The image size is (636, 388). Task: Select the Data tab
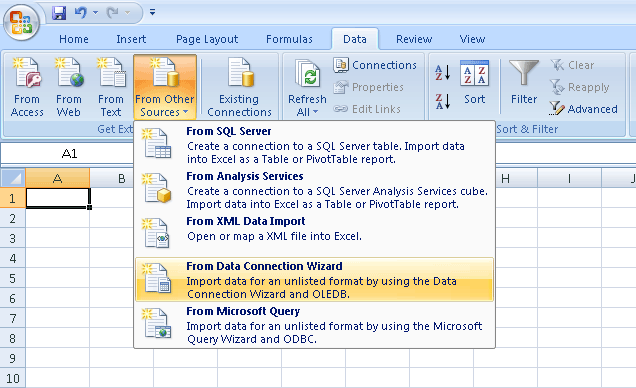tap(355, 39)
